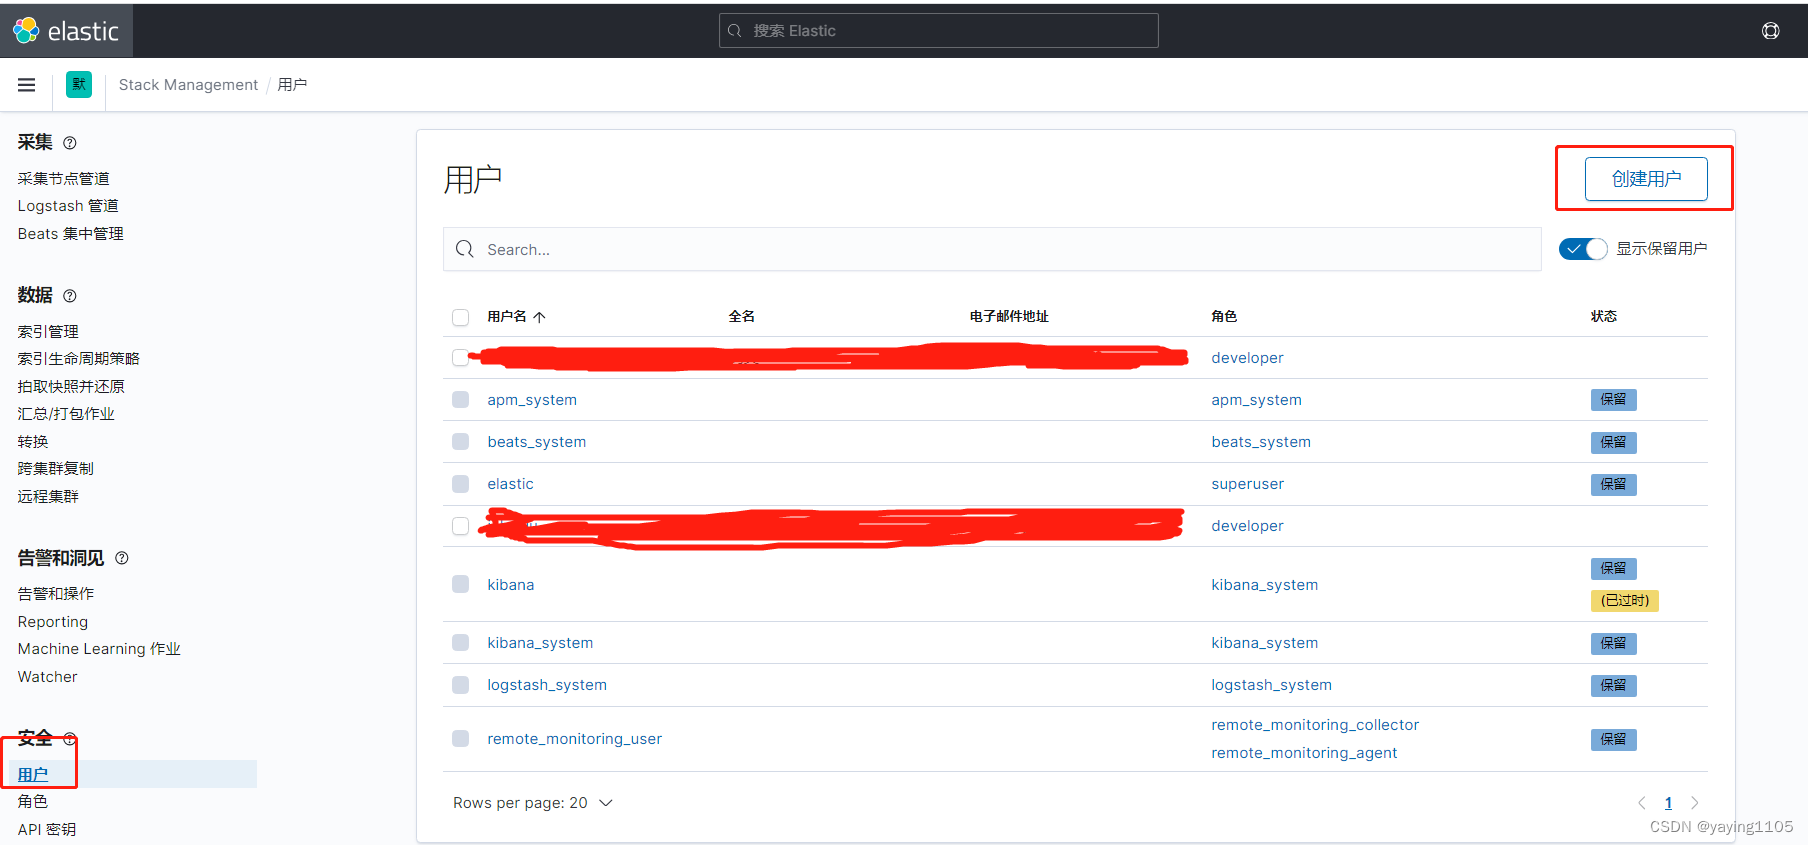Open remote_monitoring_collector role link
1808x845 pixels.
point(1315,725)
